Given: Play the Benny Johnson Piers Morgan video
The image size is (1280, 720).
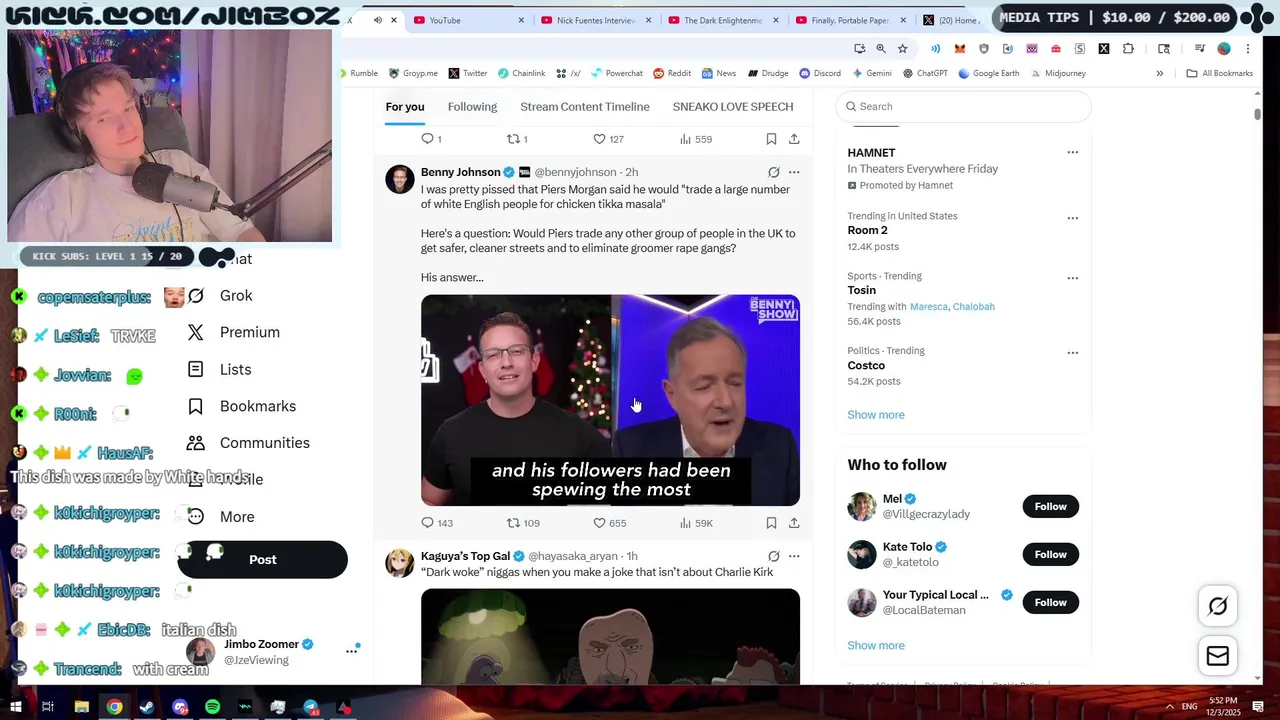Looking at the screenshot, I should [x=610, y=400].
